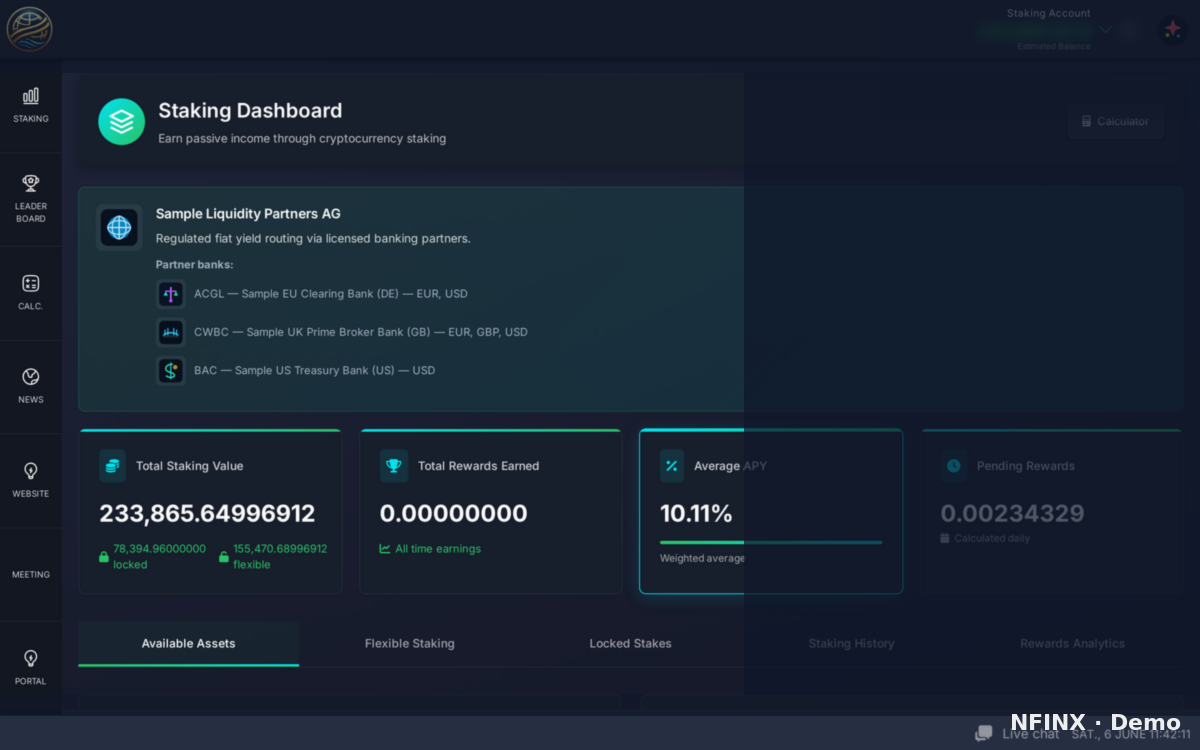Click the Live chat link
Screen dimensions: 1200x750
pos(1031,734)
